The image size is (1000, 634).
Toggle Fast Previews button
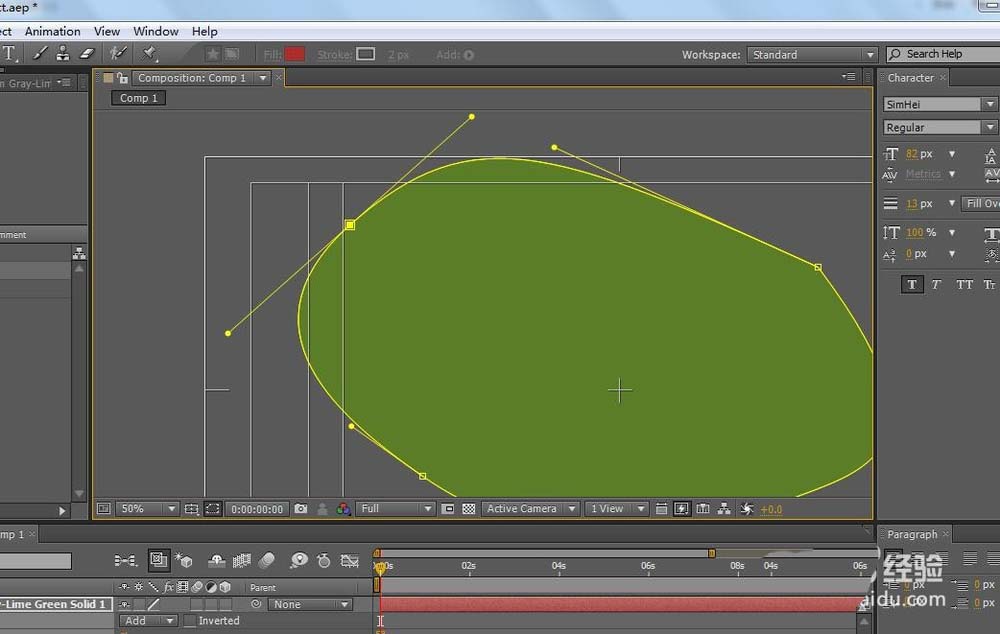point(682,509)
